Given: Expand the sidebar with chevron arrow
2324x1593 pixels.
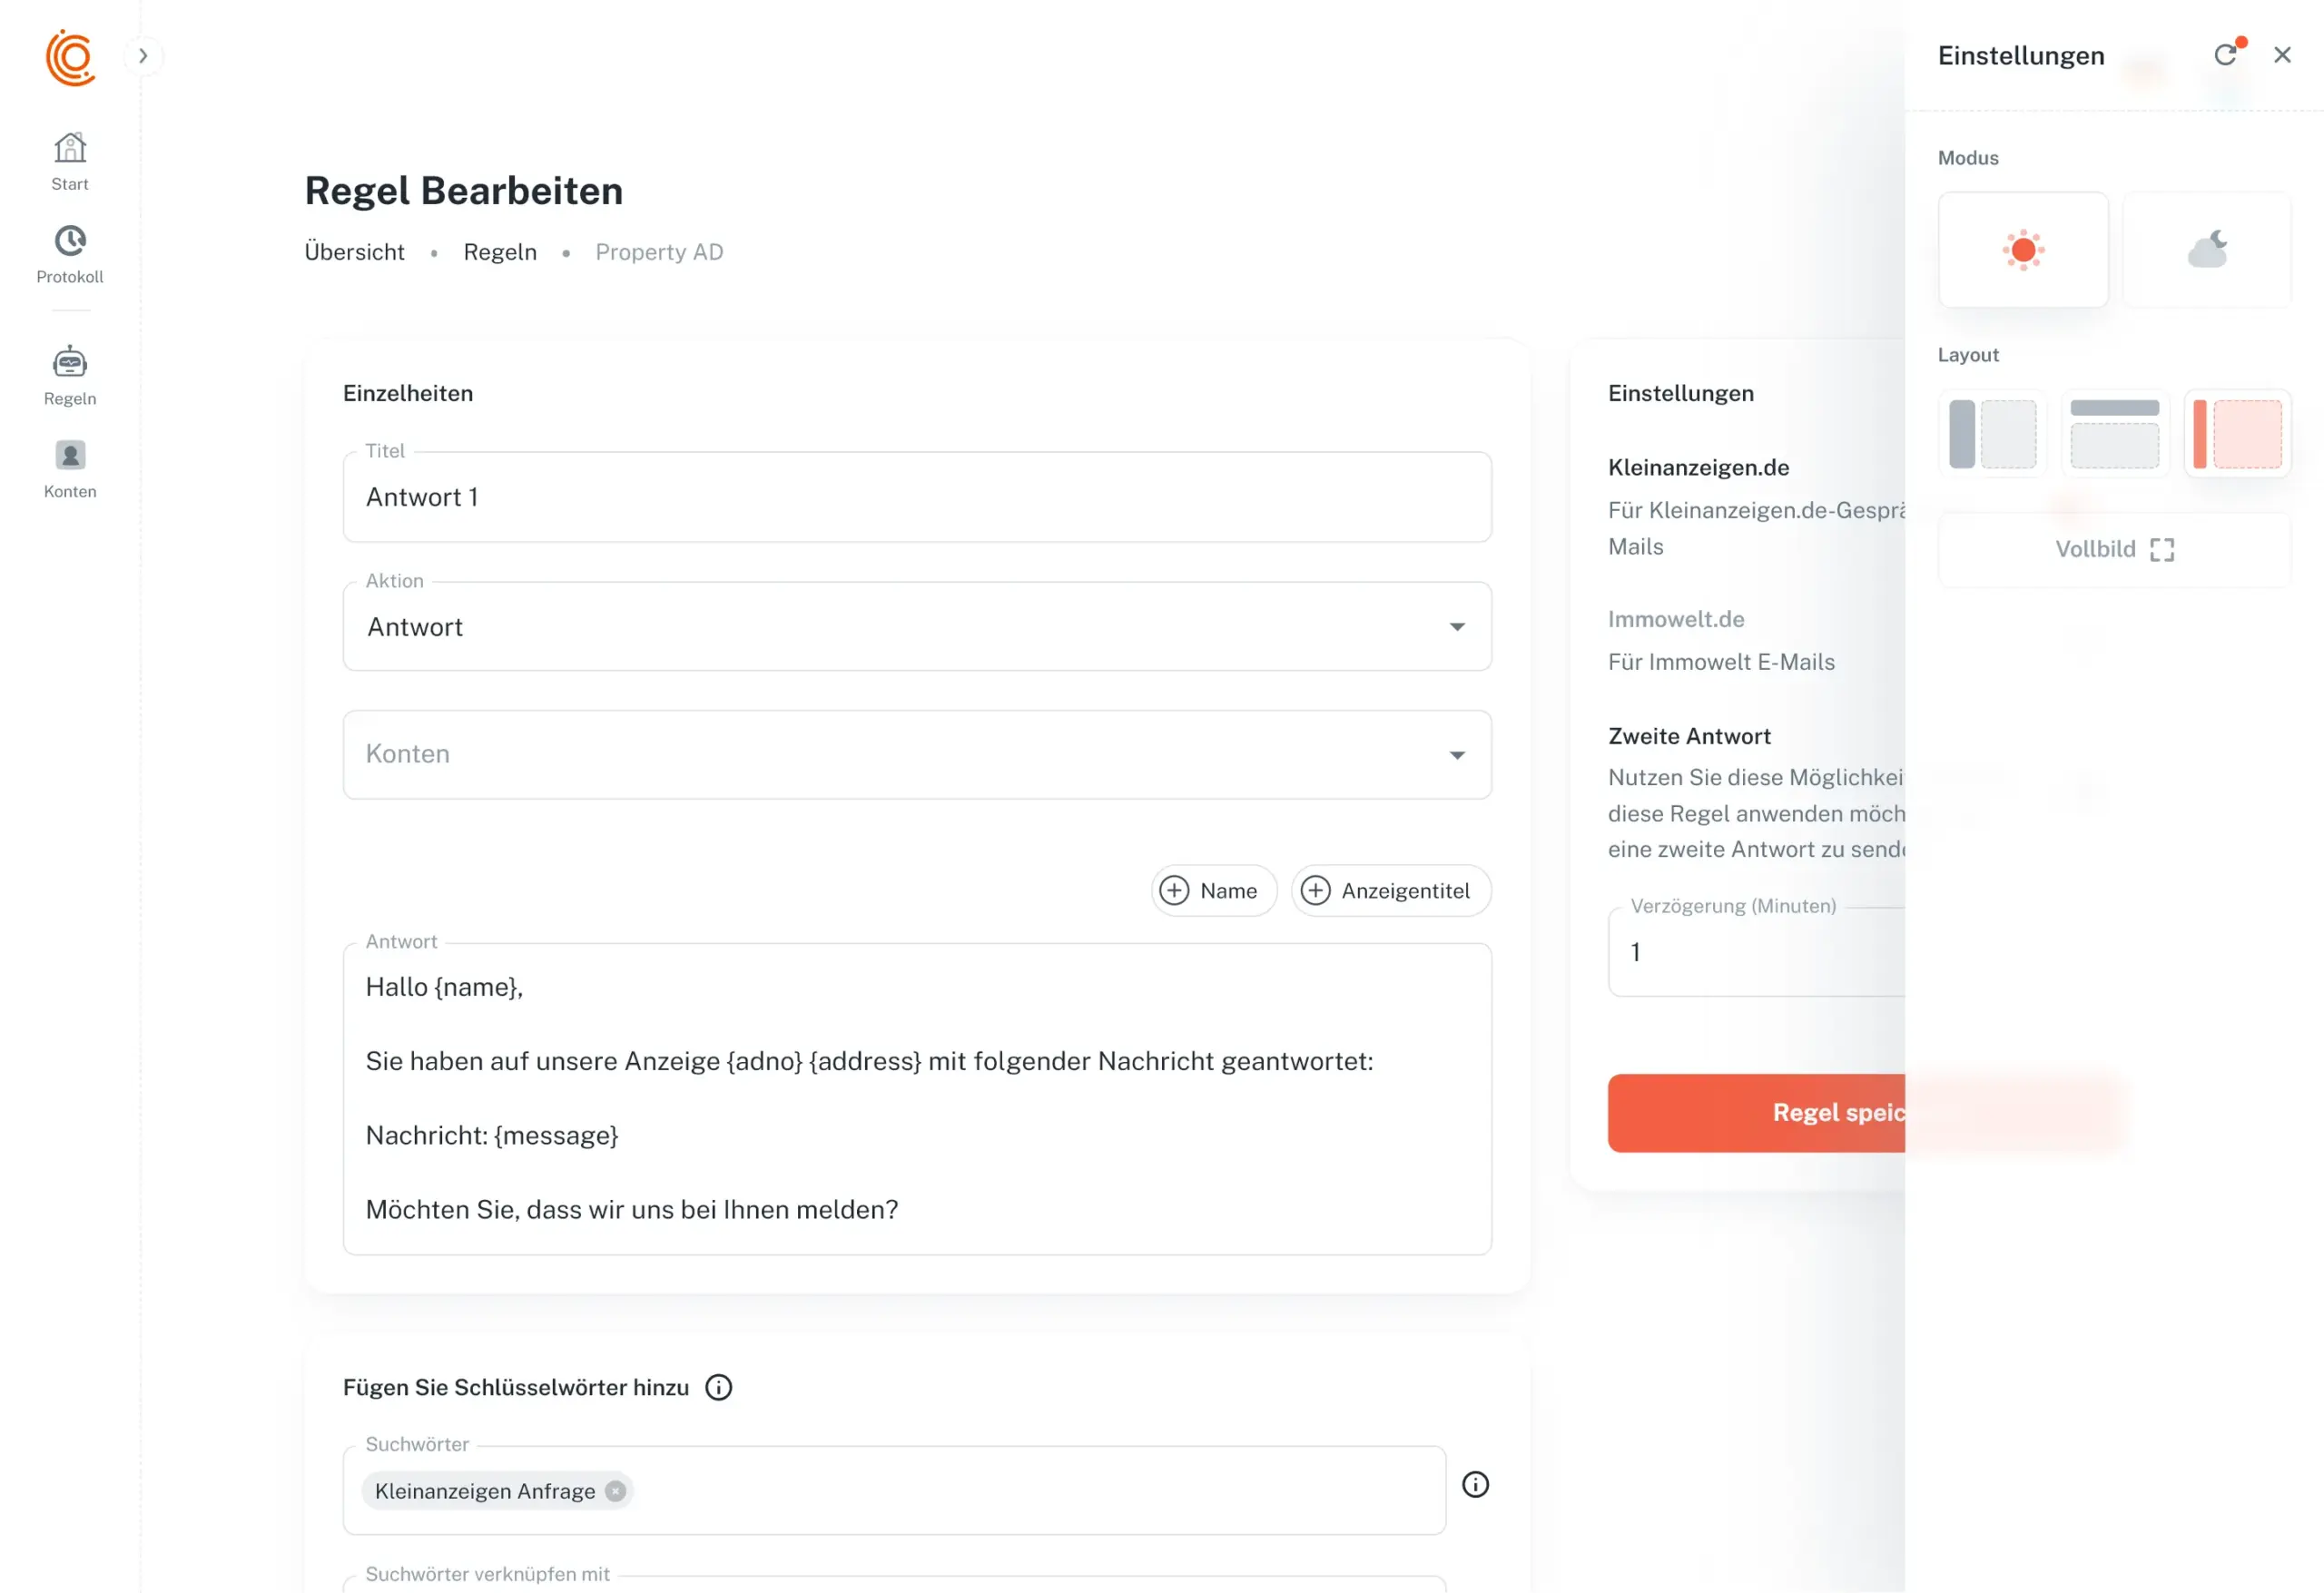Looking at the screenshot, I should click(143, 56).
